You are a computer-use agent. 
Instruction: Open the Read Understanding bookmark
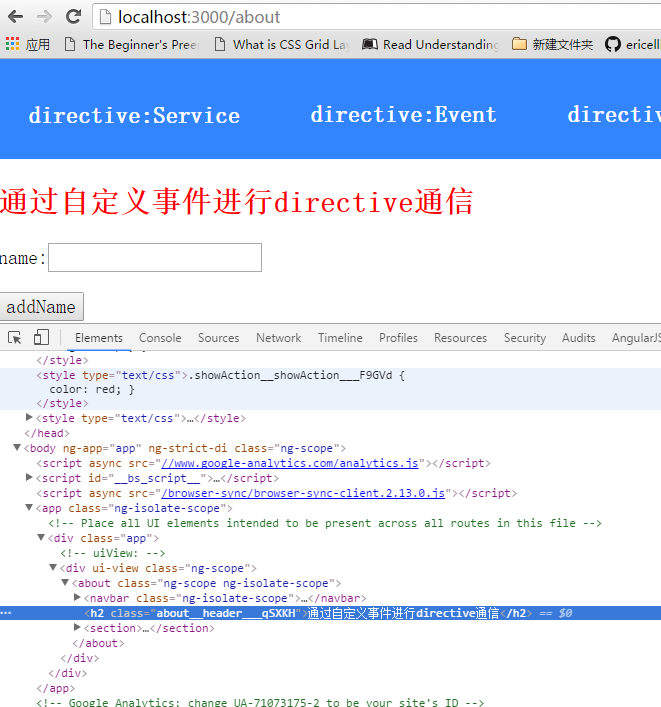(x=431, y=44)
